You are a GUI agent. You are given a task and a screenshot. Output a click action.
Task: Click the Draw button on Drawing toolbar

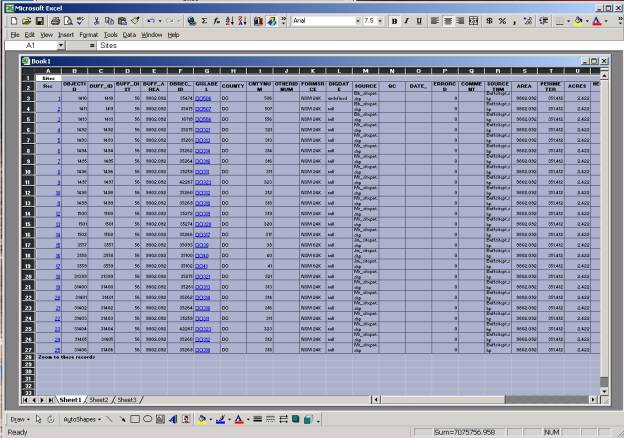click(18, 419)
